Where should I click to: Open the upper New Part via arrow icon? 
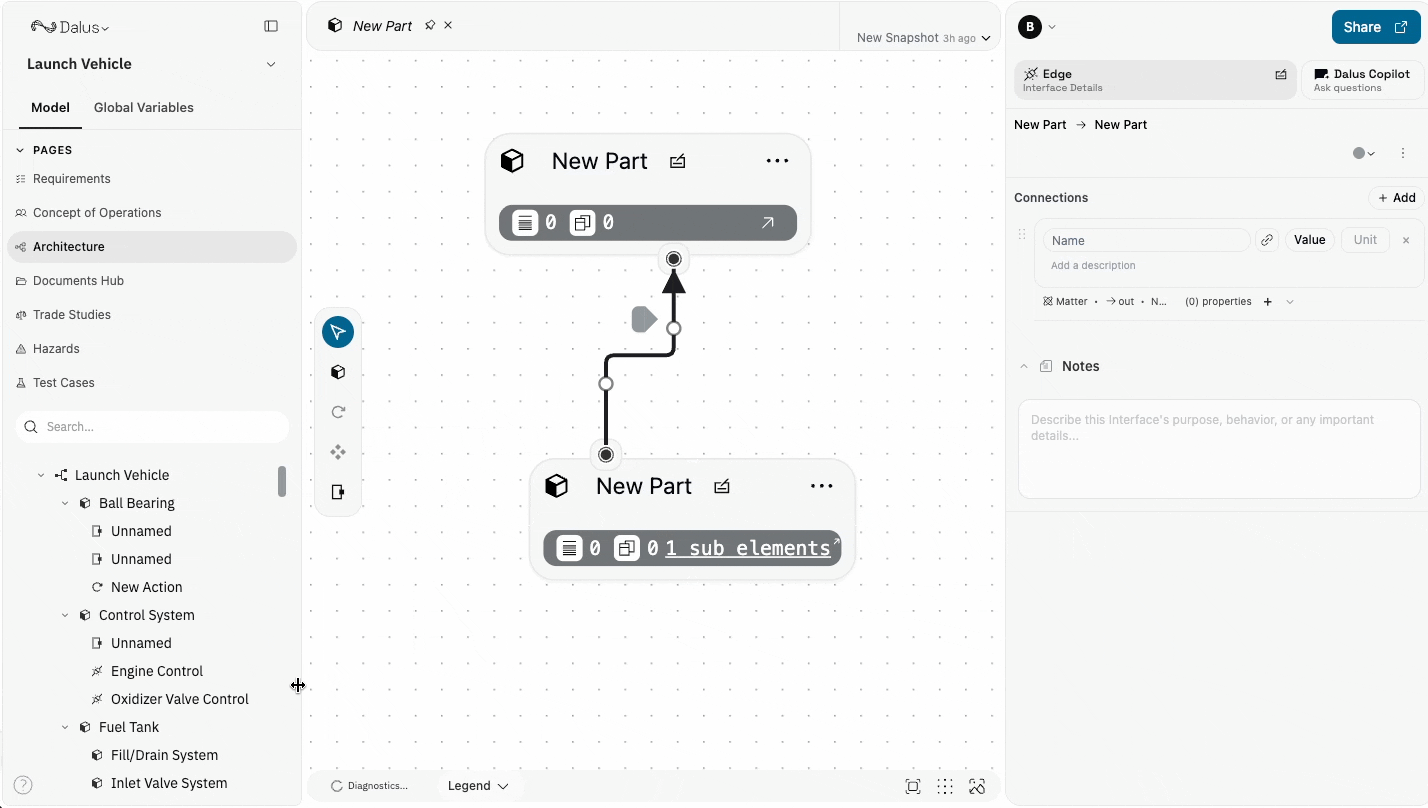click(768, 223)
